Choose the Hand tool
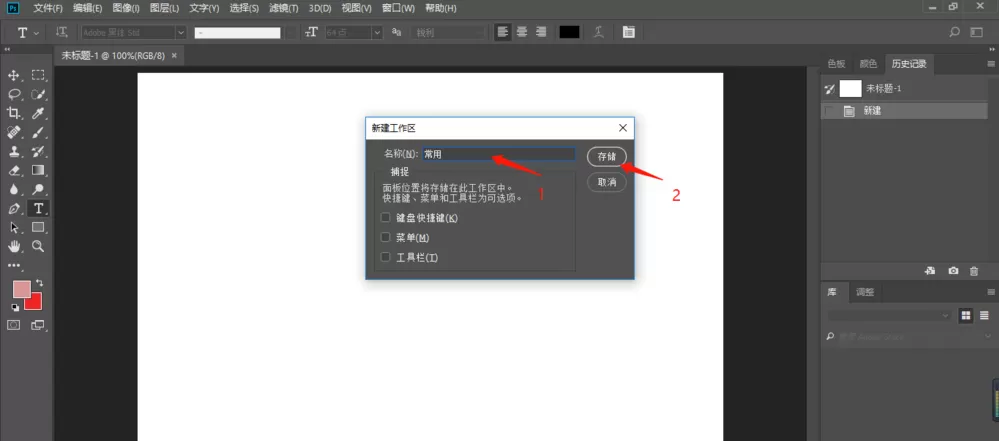The image size is (999, 441). [13, 246]
